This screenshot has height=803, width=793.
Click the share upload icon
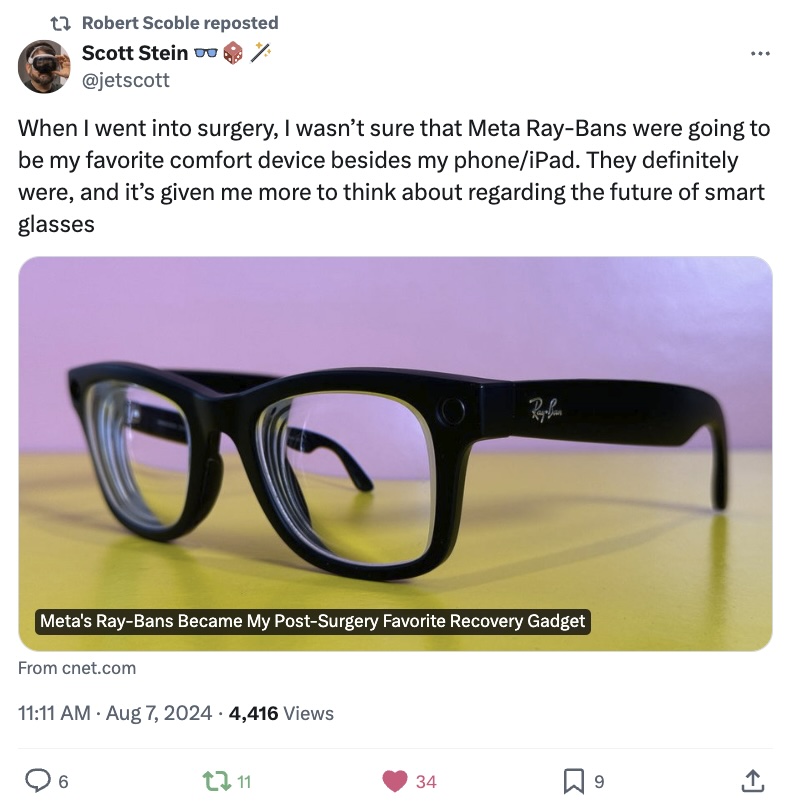(x=753, y=781)
